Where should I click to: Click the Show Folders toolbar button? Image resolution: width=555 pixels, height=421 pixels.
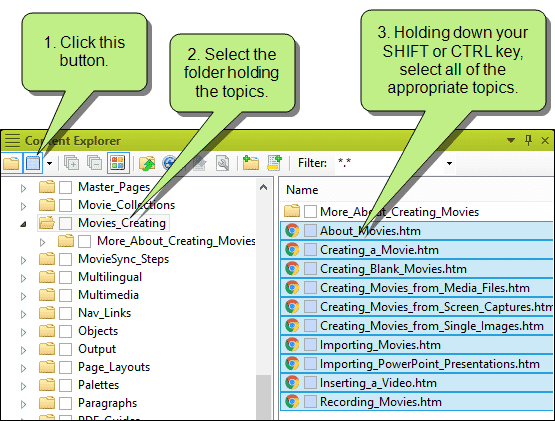point(11,163)
